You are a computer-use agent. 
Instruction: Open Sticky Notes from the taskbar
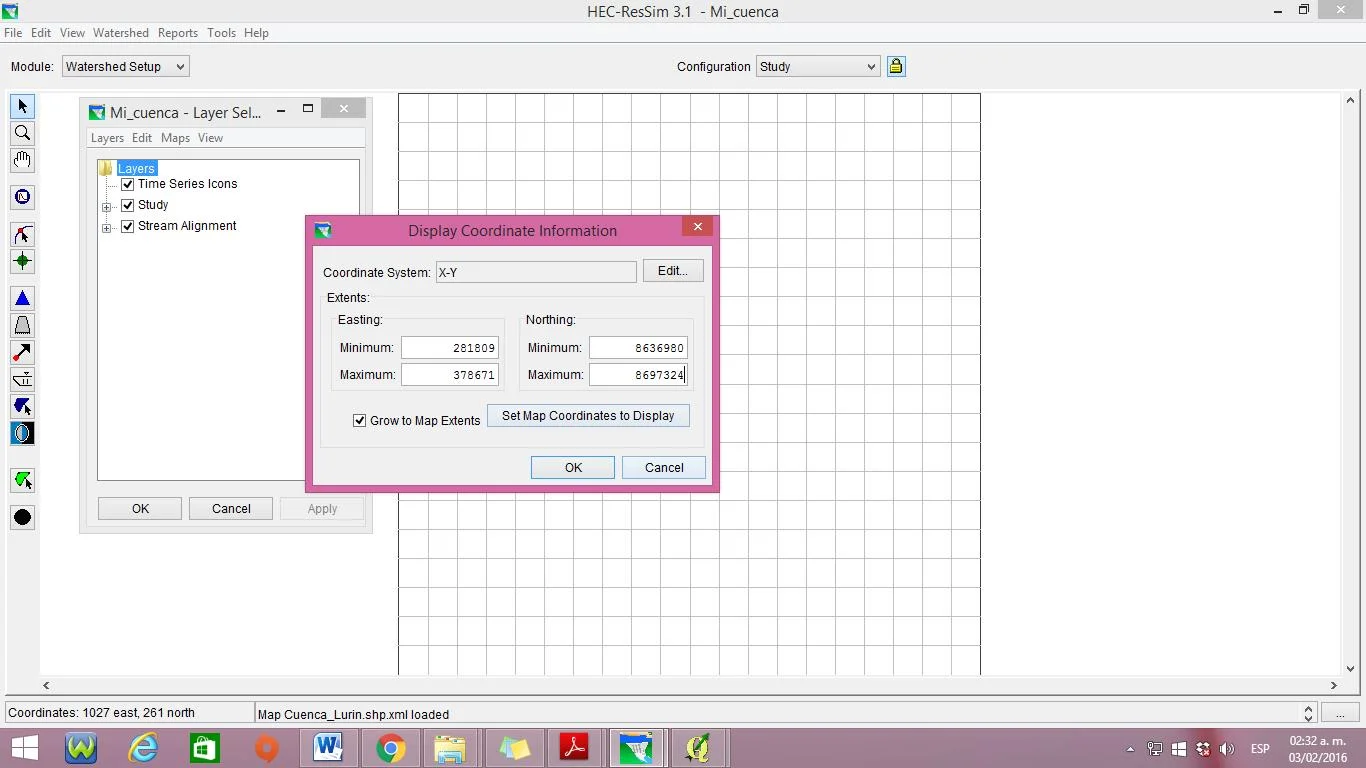513,747
